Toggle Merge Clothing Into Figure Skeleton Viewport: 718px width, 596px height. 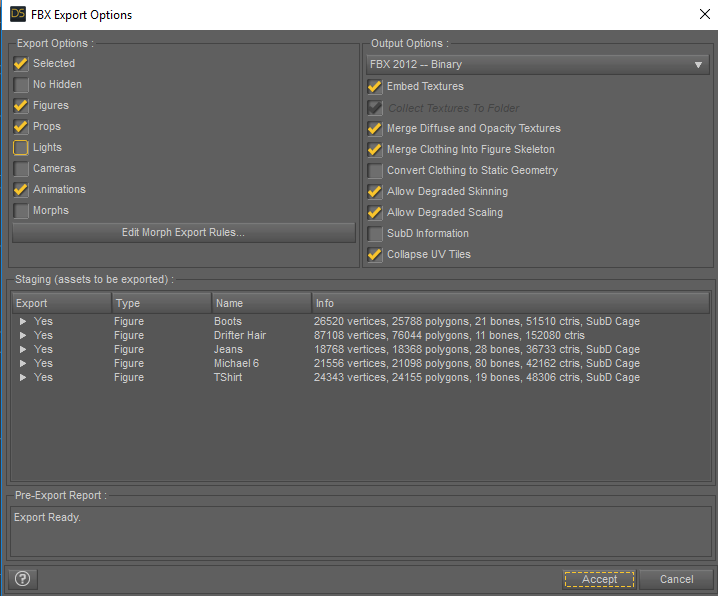pos(375,149)
